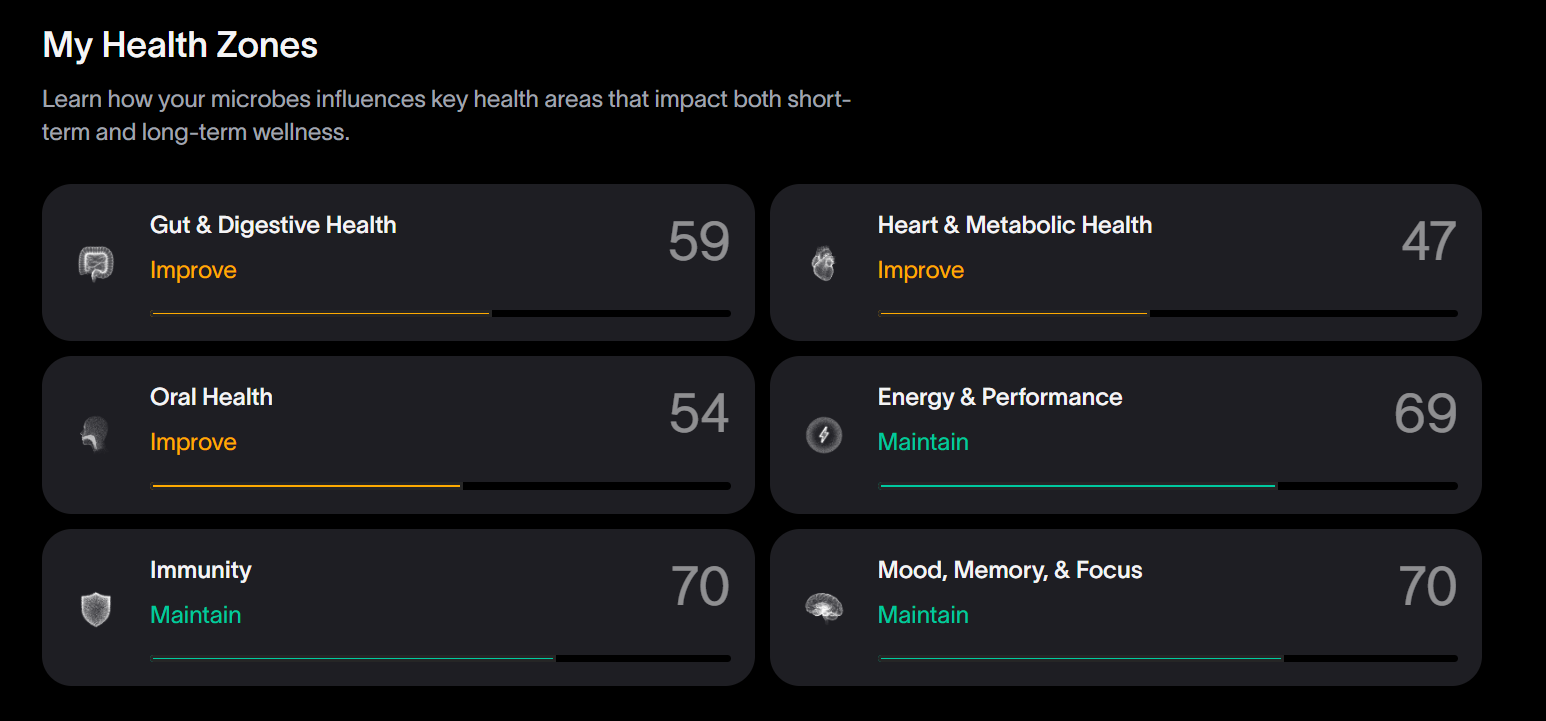Click the Gut health progress bar

440,314
